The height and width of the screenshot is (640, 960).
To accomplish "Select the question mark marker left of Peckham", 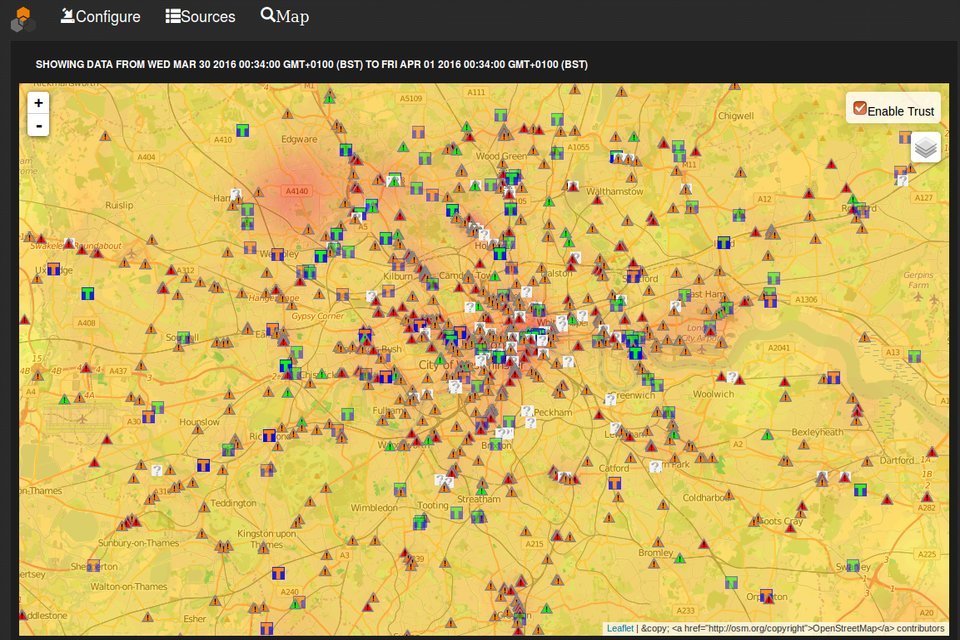I will (527, 411).
